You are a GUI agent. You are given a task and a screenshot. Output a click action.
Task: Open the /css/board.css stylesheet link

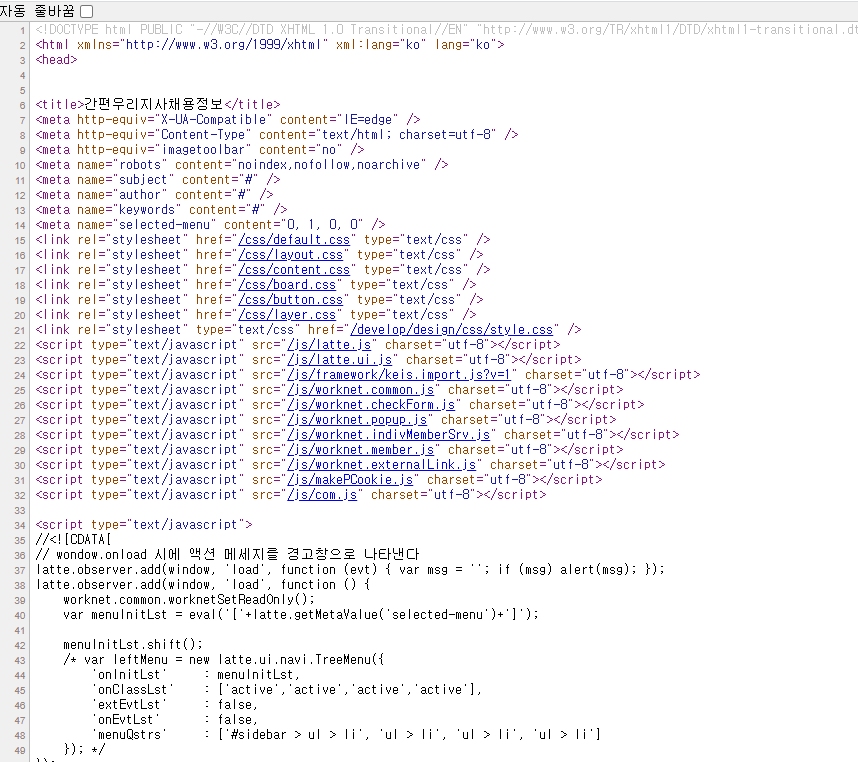287,284
